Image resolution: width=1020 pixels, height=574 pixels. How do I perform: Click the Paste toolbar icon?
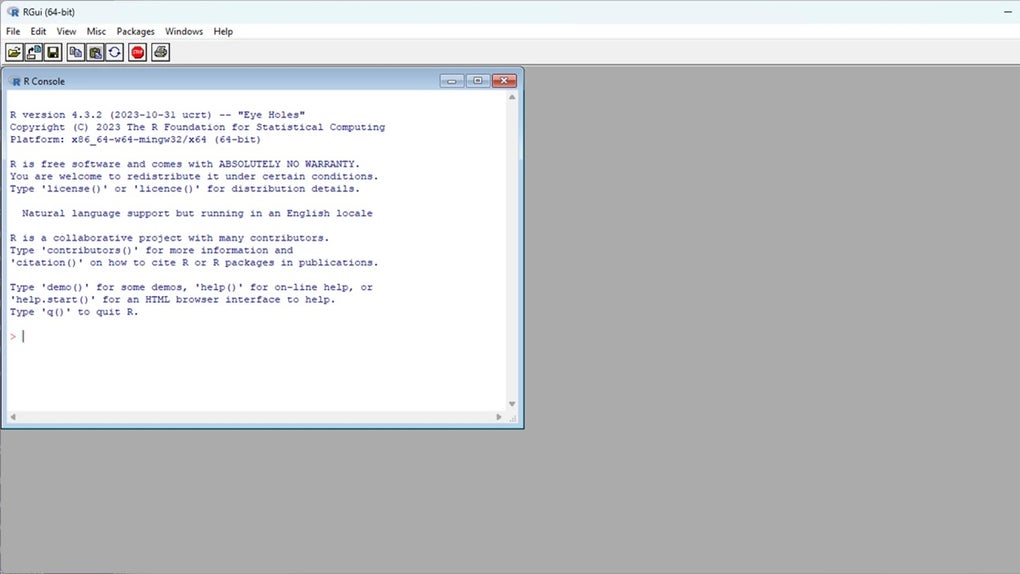(95, 52)
